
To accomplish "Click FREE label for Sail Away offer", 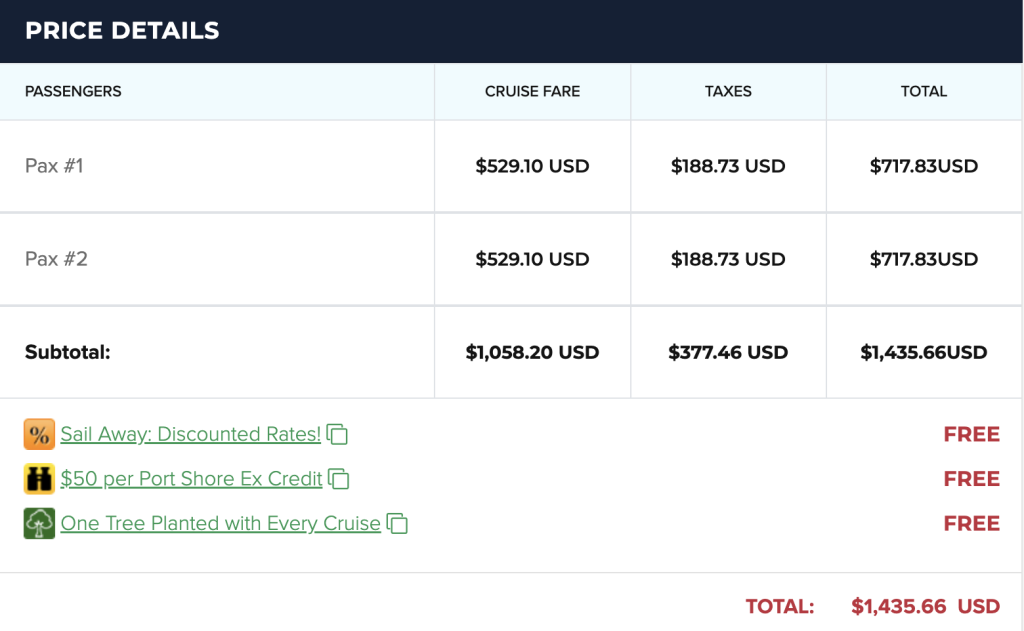I will coord(972,434).
